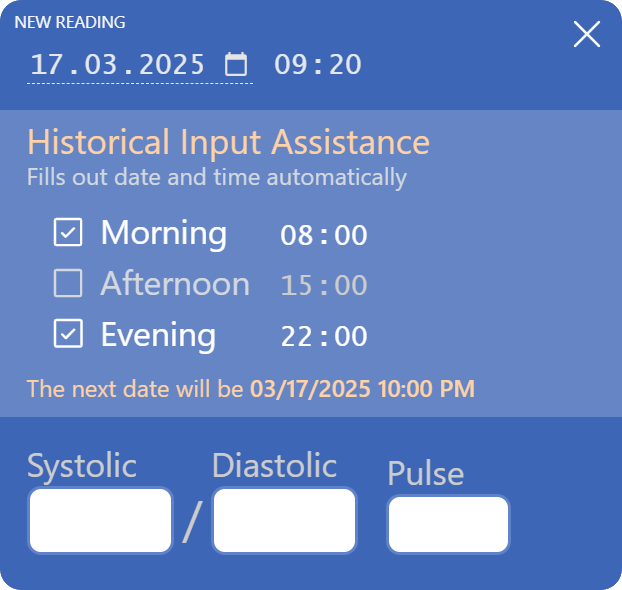Screen dimensions: 622x590
Task: Focus the Pulse input box
Action: pyautogui.click(x=448, y=524)
